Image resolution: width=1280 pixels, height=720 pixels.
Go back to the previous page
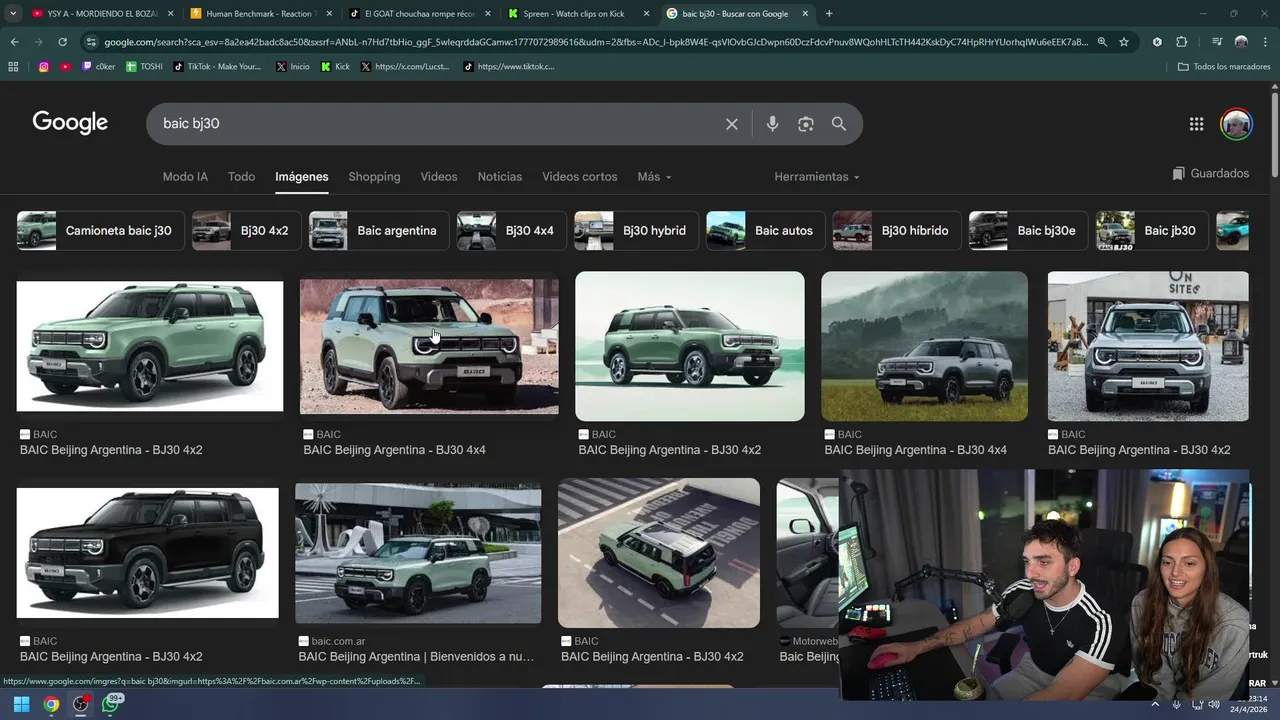point(14,42)
